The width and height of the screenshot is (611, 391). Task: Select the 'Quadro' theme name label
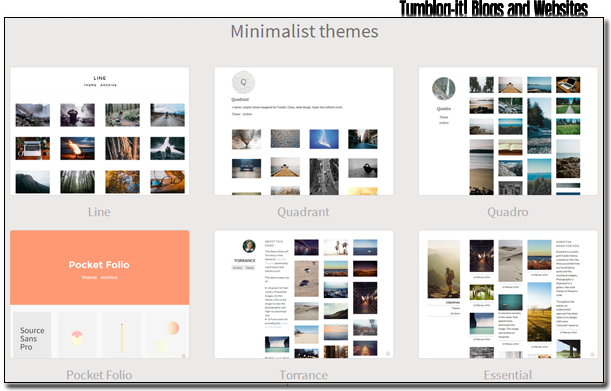508,212
